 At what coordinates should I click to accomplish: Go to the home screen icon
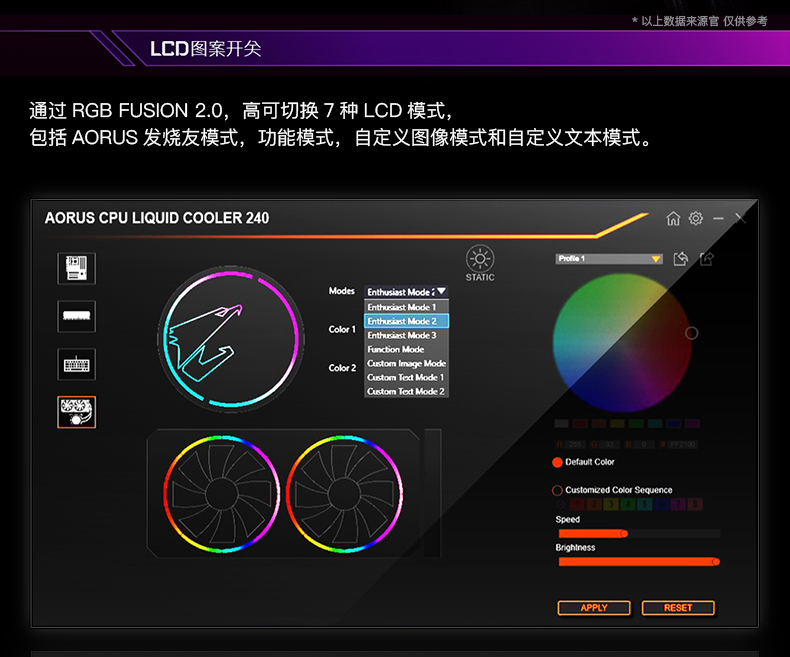(x=673, y=218)
